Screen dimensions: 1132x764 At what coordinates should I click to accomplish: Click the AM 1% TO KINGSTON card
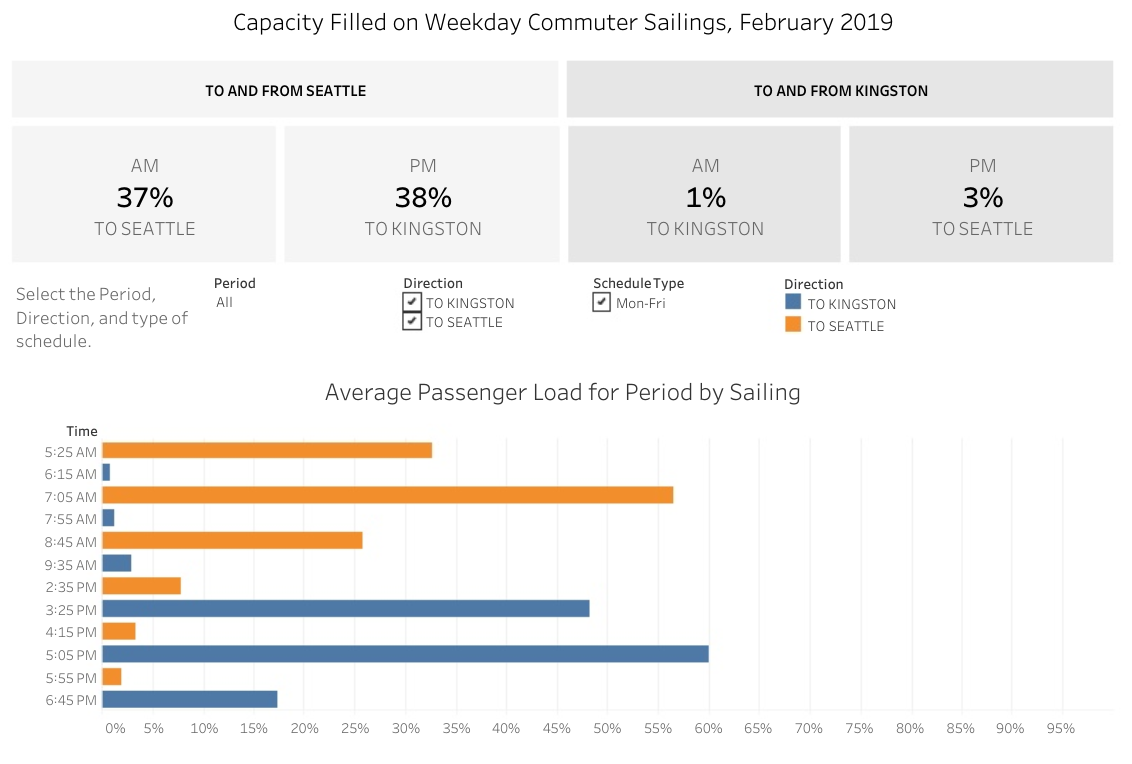pos(705,193)
